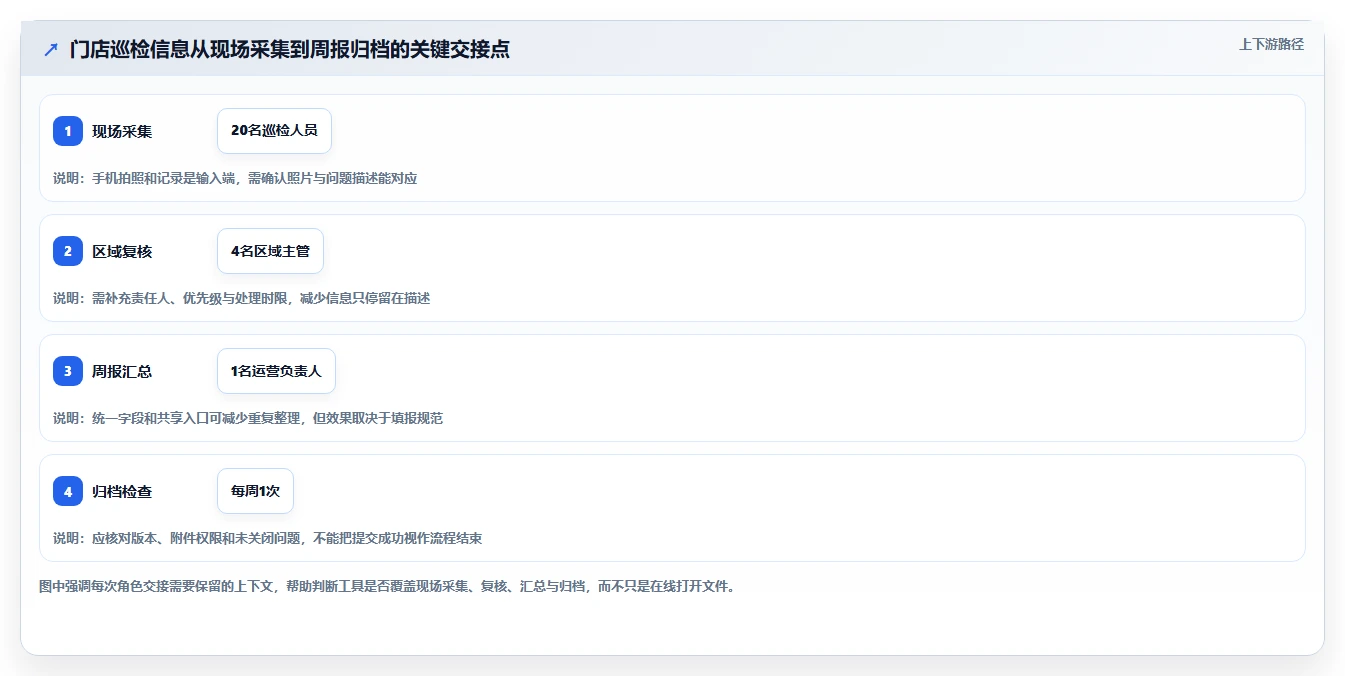Image resolution: width=1345 pixels, height=676 pixels.
Task: Click the 区域复核 step title
Action: point(122,251)
